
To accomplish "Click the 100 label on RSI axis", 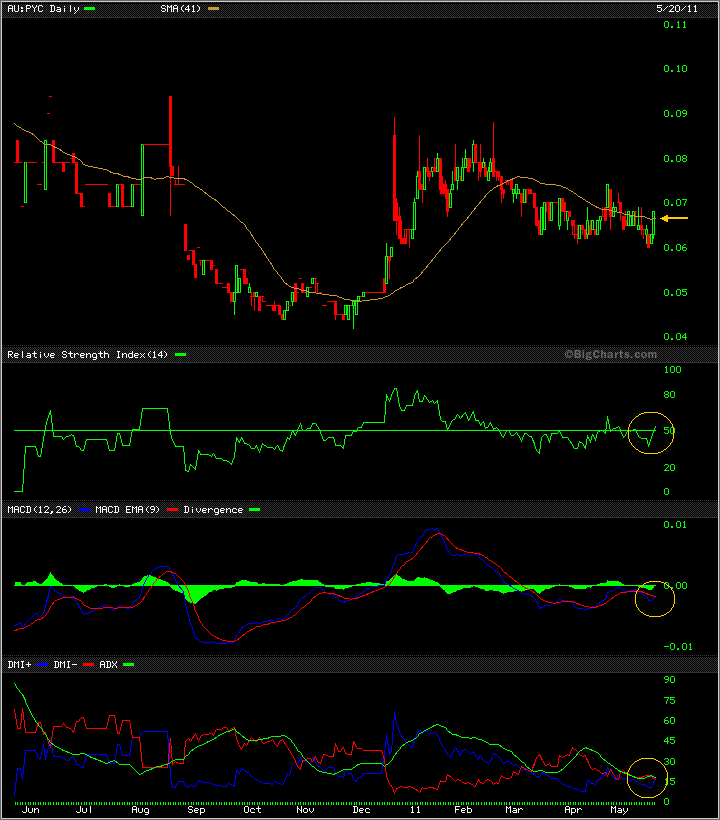I will pos(672,370).
